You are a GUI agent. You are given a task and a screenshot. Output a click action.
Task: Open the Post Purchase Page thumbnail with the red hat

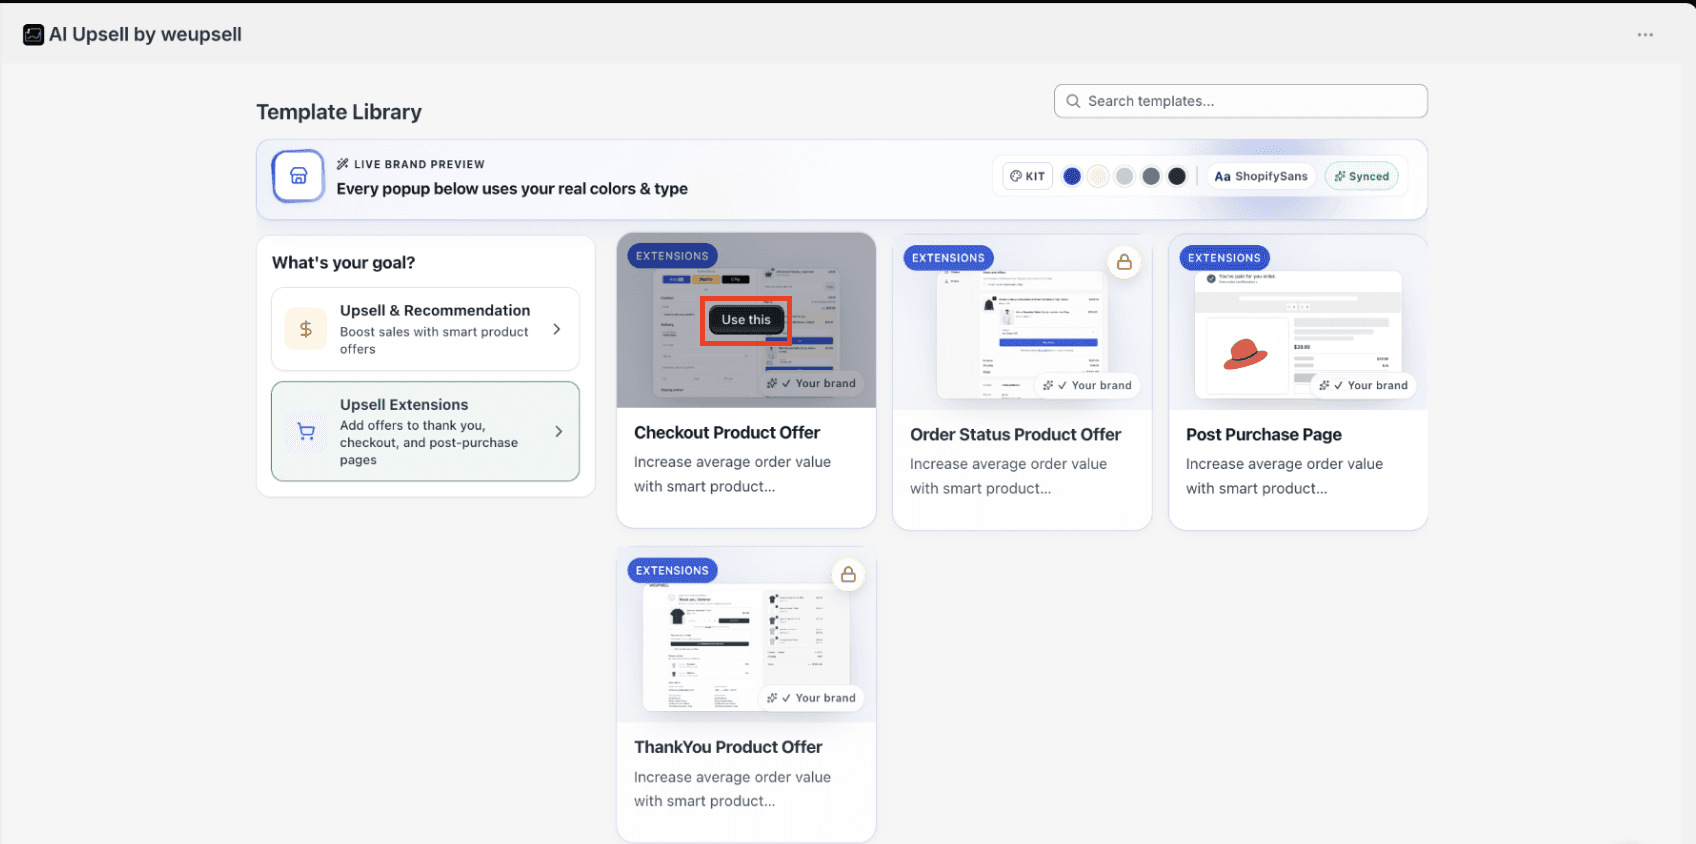click(1298, 322)
